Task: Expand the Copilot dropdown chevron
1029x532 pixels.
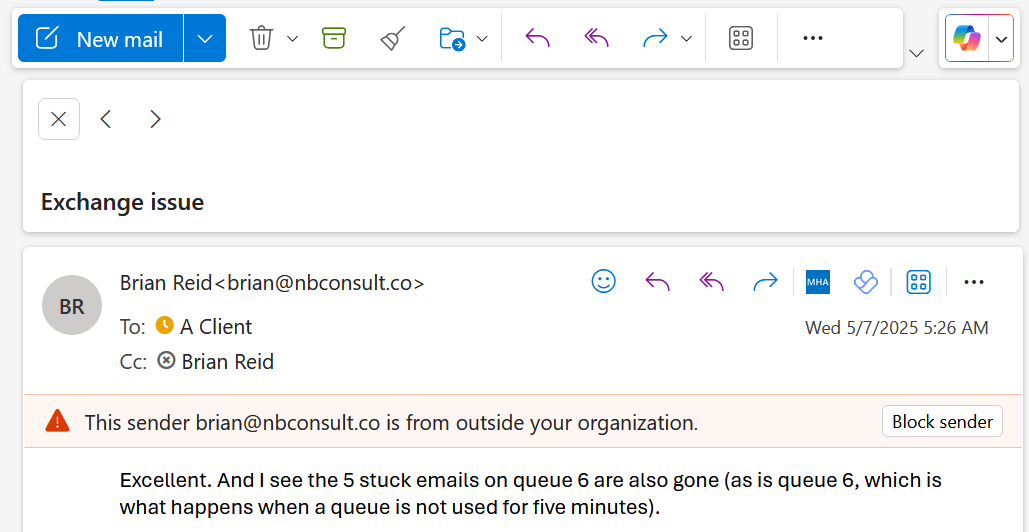Action: (x=1001, y=39)
